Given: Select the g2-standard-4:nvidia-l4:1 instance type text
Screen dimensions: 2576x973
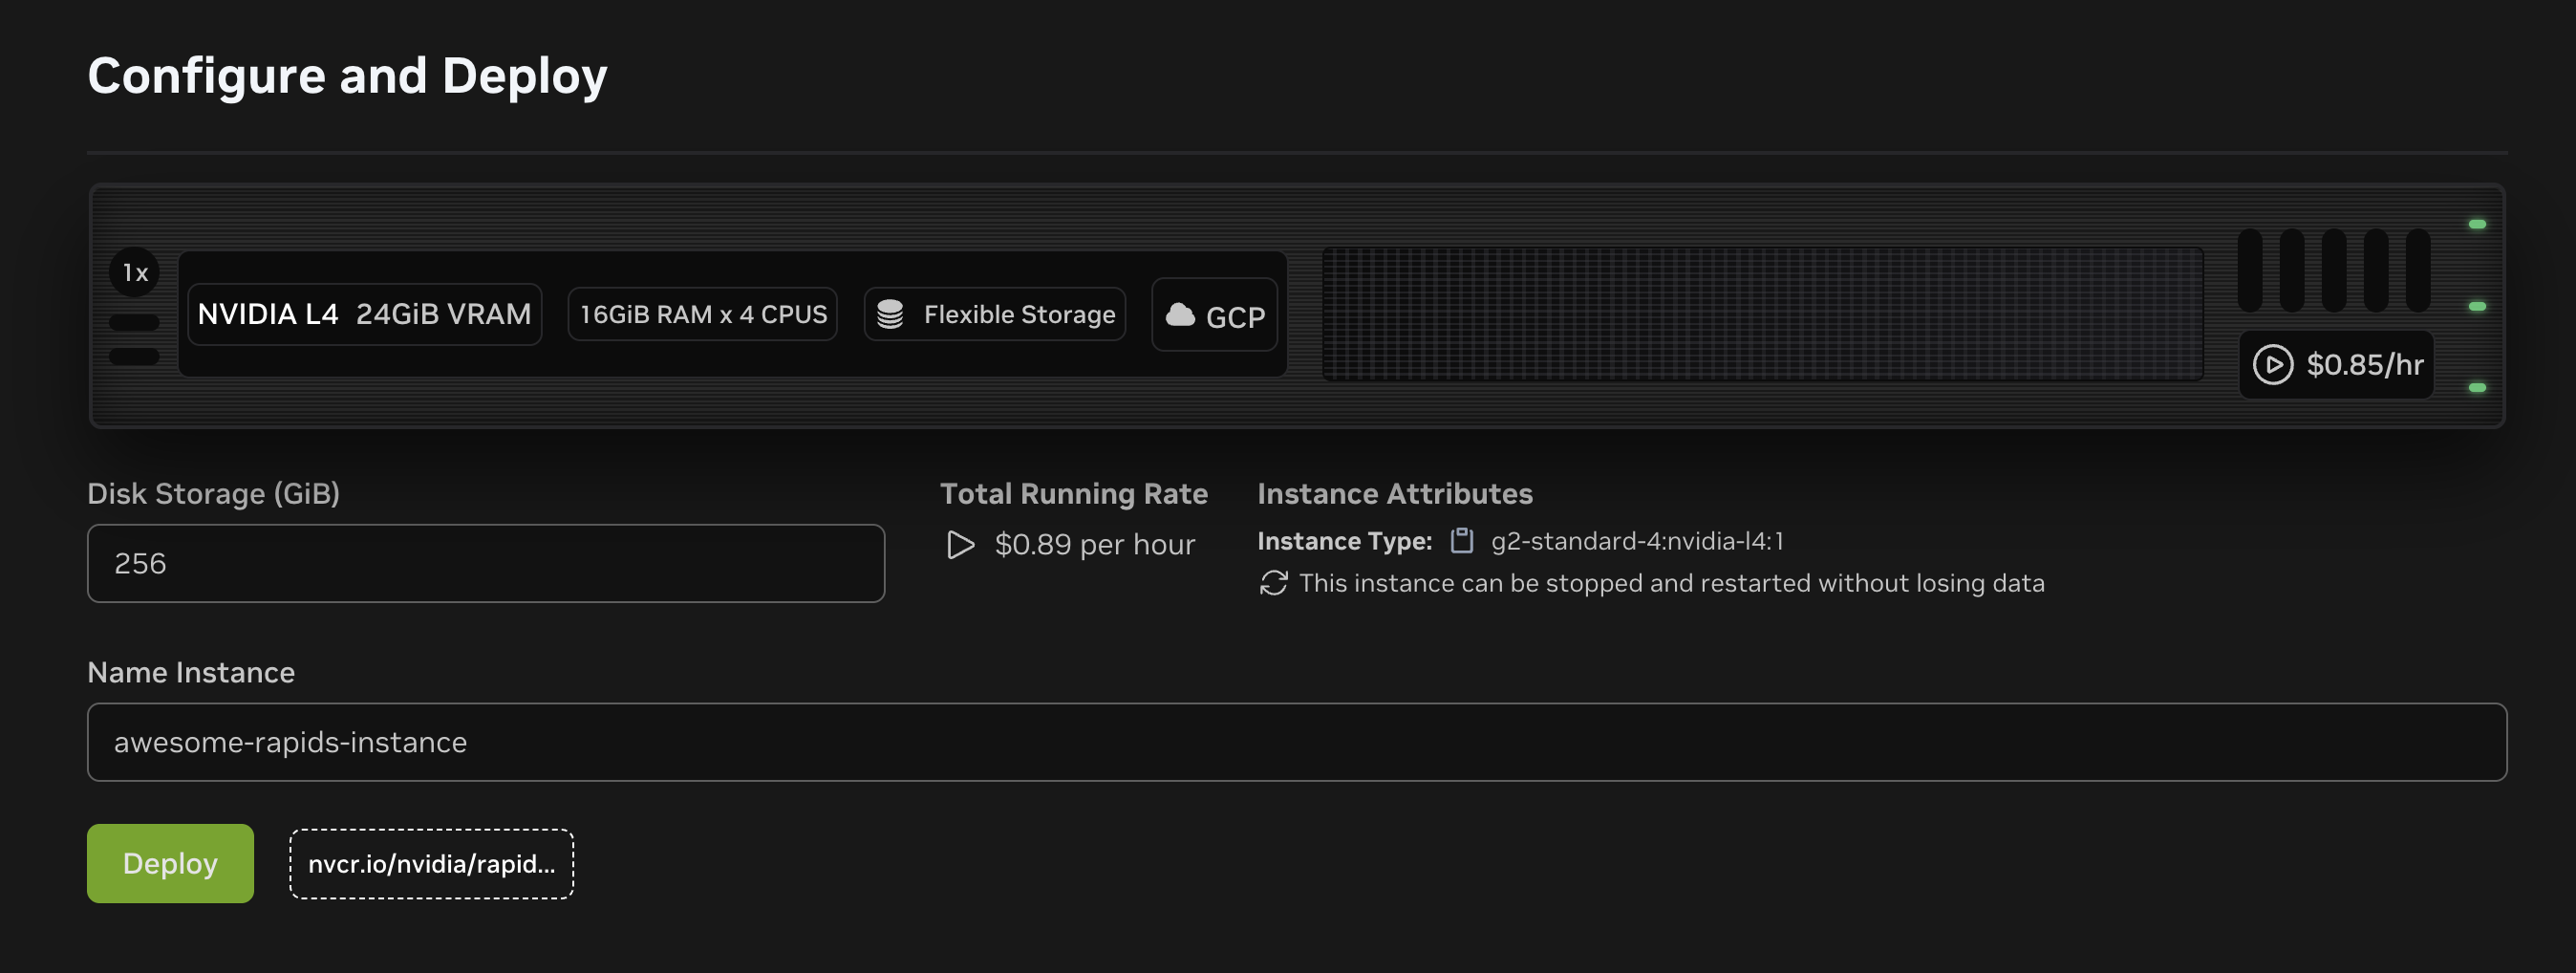Looking at the screenshot, I should click(1637, 541).
